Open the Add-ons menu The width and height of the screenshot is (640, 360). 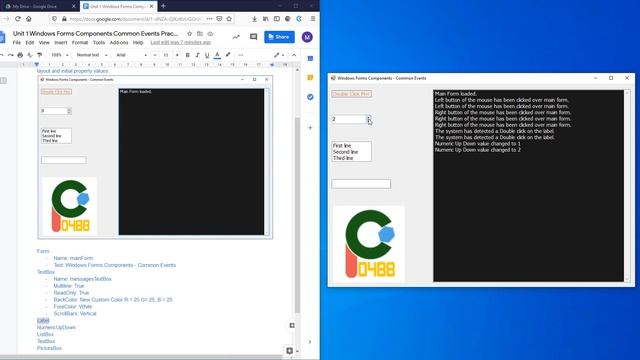pos(119,42)
